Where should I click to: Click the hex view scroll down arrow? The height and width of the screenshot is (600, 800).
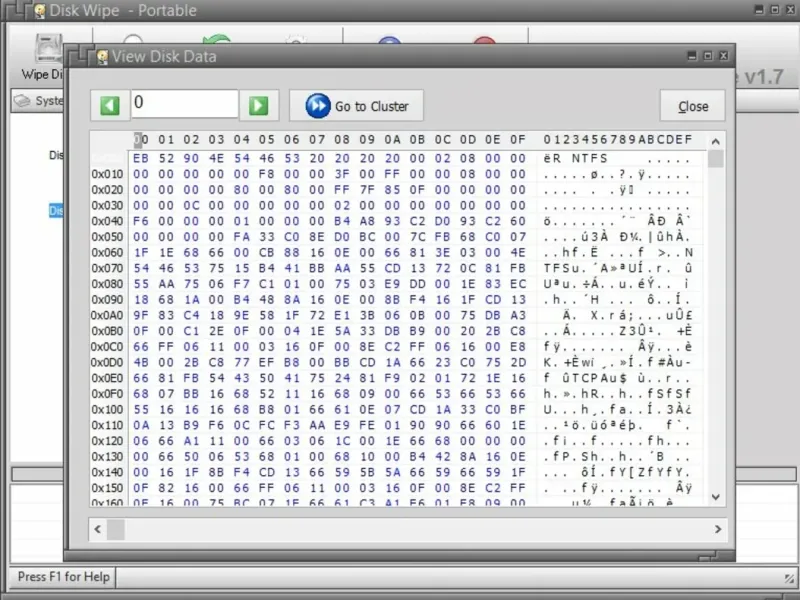pos(715,497)
